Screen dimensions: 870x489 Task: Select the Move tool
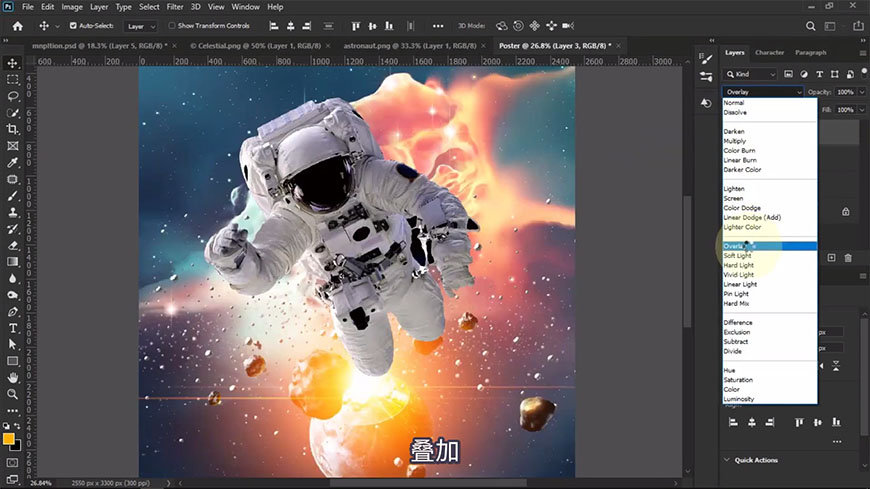click(x=12, y=63)
